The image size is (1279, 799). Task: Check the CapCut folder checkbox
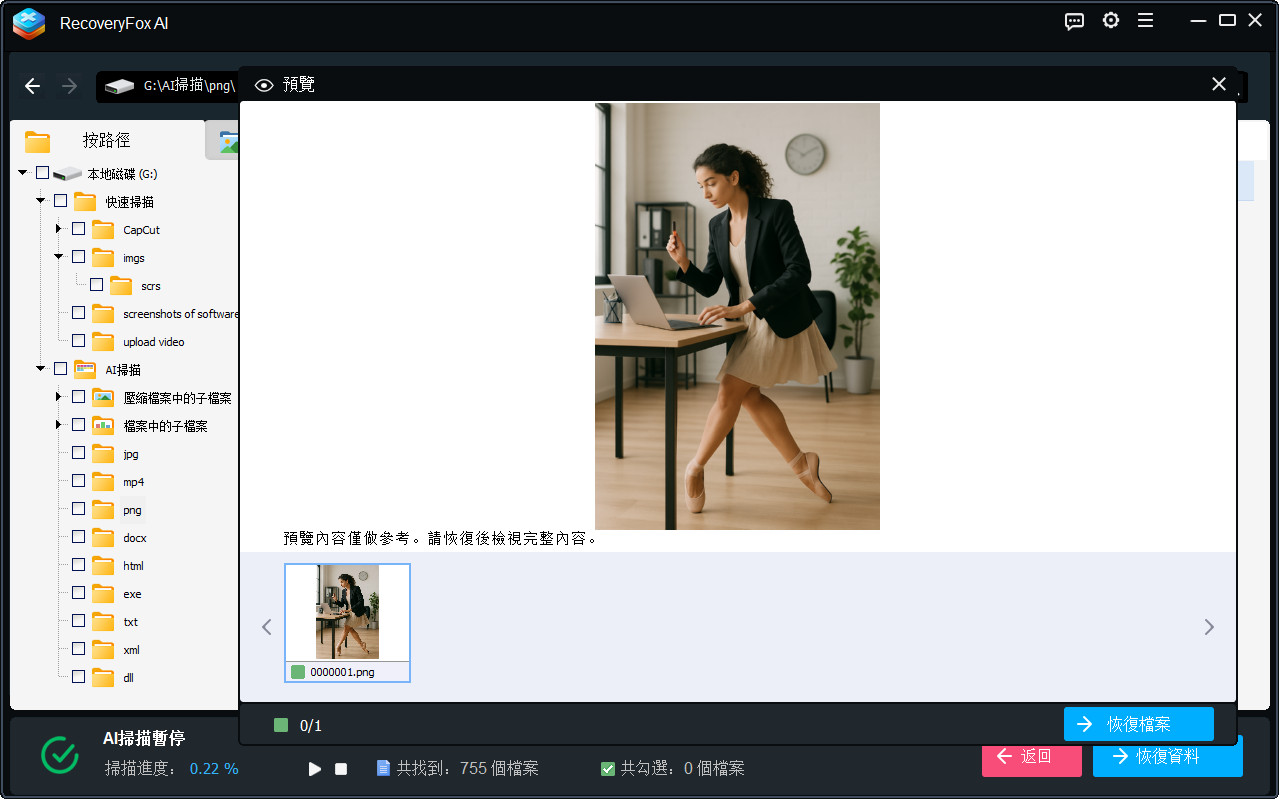pyautogui.click(x=79, y=229)
